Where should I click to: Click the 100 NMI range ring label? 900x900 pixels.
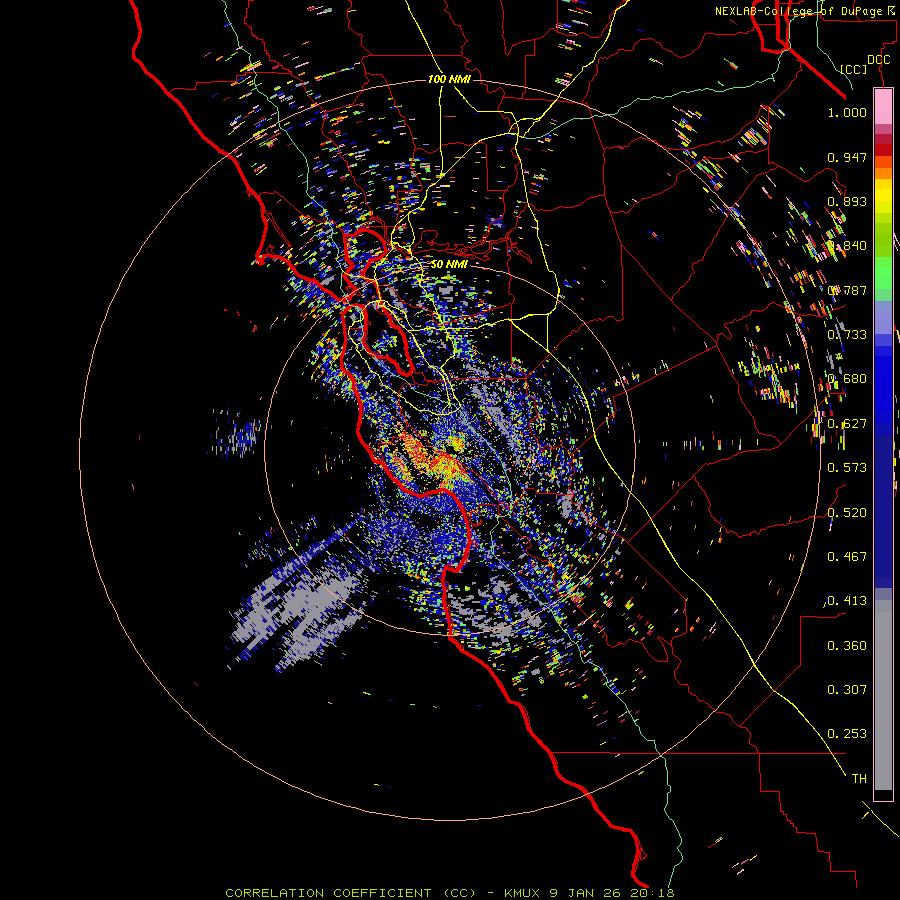click(x=449, y=79)
